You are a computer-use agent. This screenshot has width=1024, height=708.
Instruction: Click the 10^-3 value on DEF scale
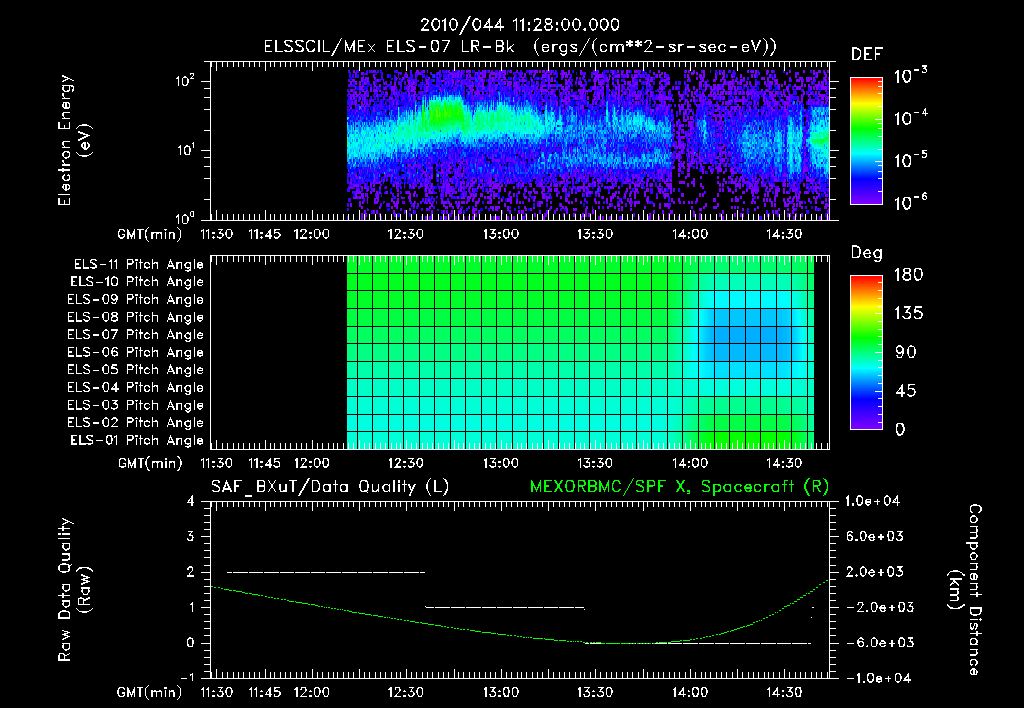click(x=910, y=75)
